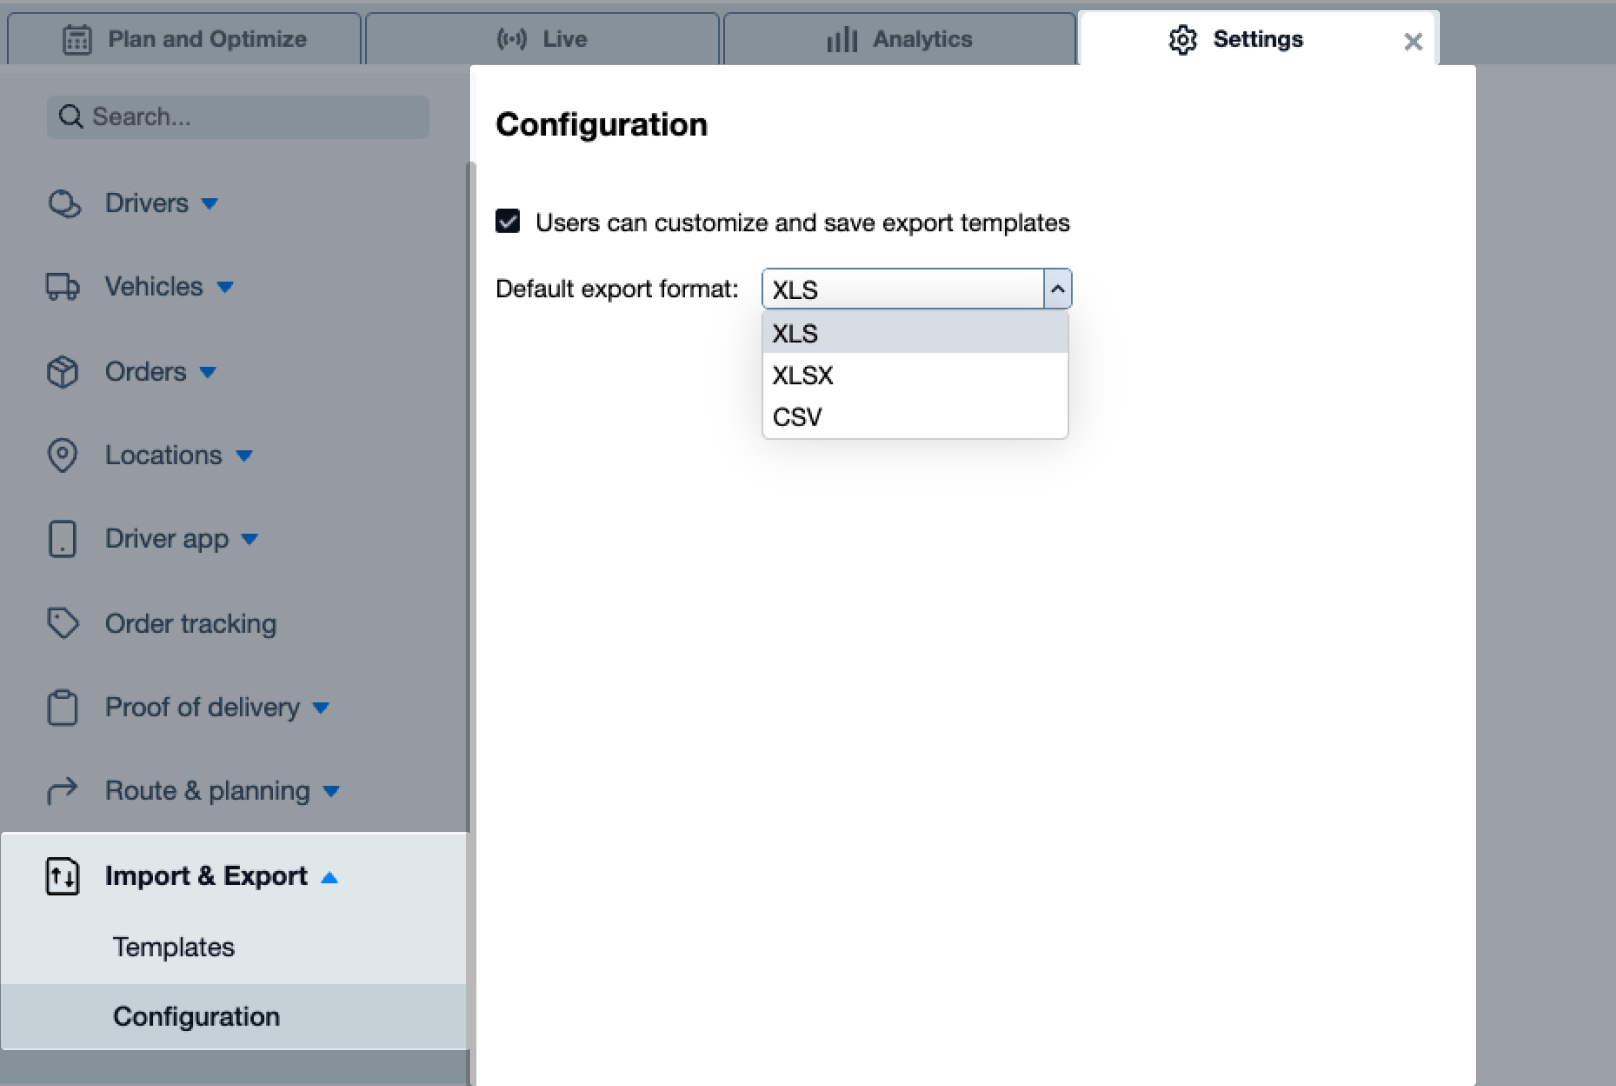Viewport: 1616px width, 1086px height.
Task: Open the Plan and Optimize tab
Action: point(185,39)
